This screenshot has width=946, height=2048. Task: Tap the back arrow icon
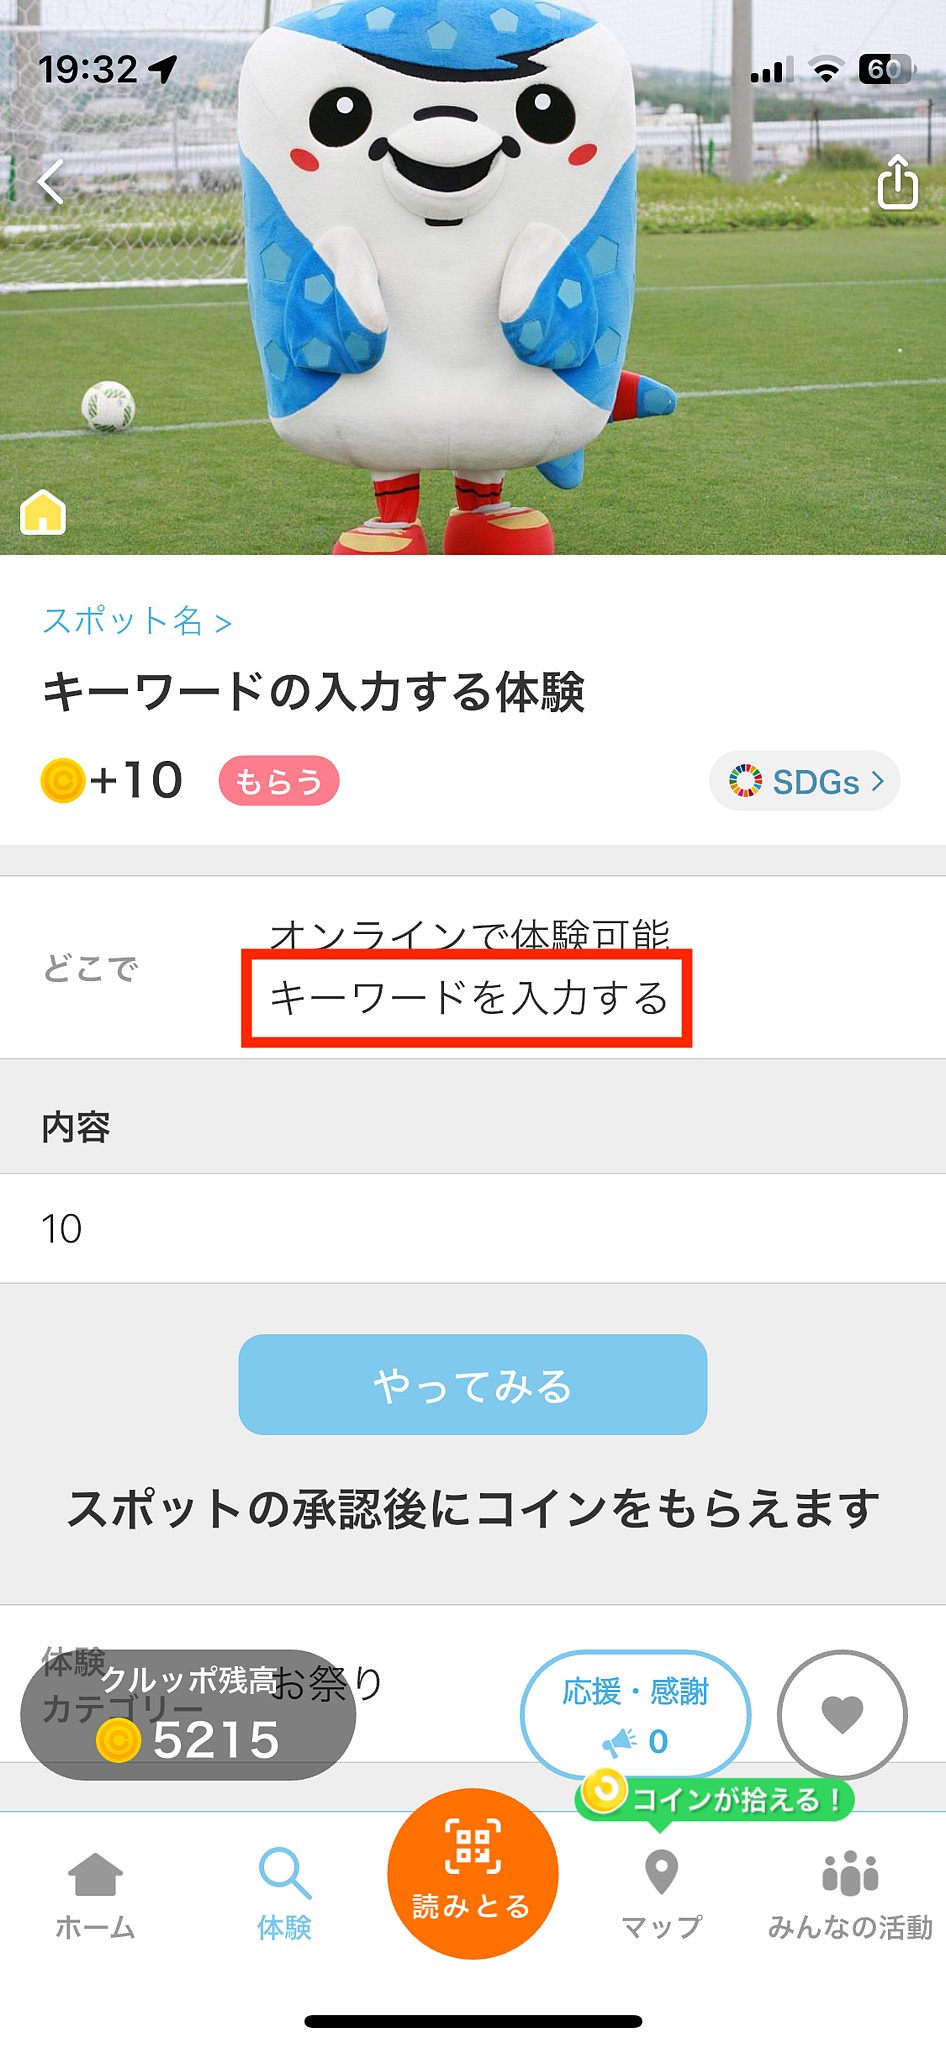pyautogui.click(x=51, y=181)
